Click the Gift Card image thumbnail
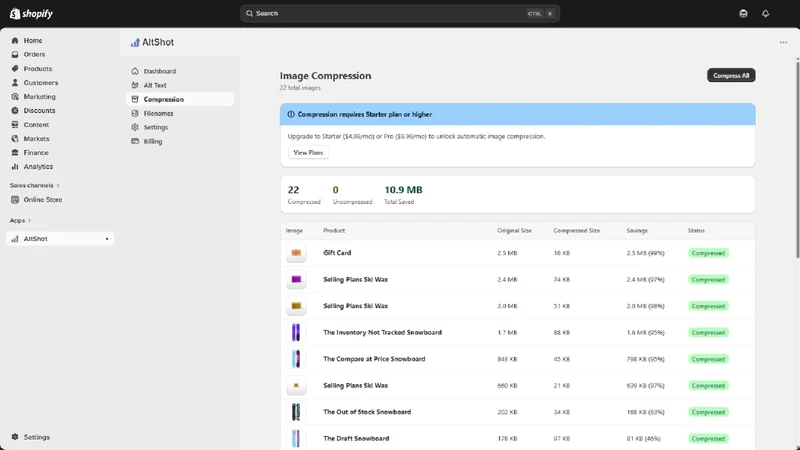 tap(296, 253)
